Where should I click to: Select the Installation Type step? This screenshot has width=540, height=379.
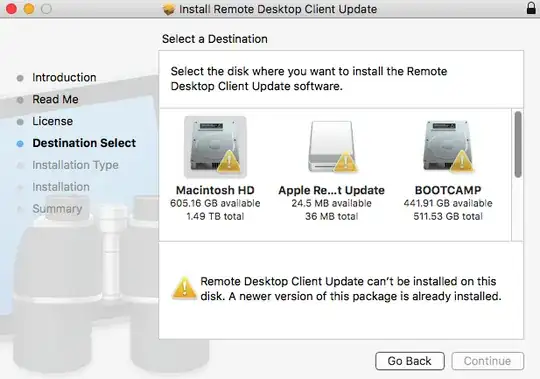pos(75,165)
